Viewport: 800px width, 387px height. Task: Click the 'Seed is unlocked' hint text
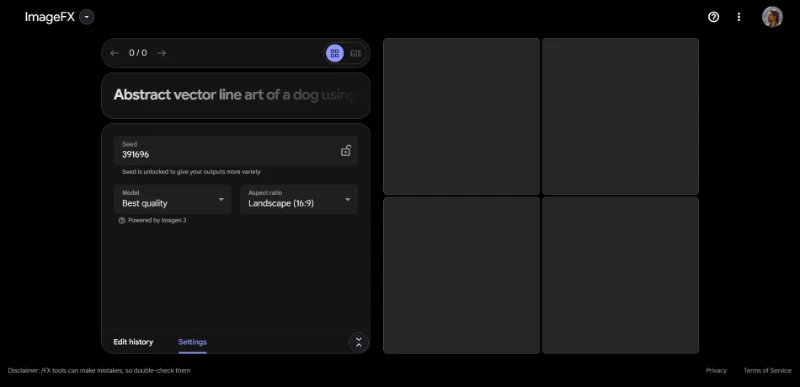pyautogui.click(x=191, y=172)
